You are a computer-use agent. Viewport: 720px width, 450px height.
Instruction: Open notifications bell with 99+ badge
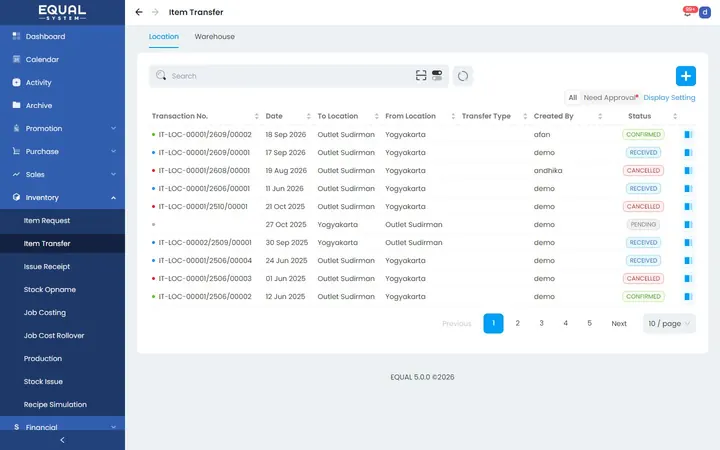click(x=687, y=12)
